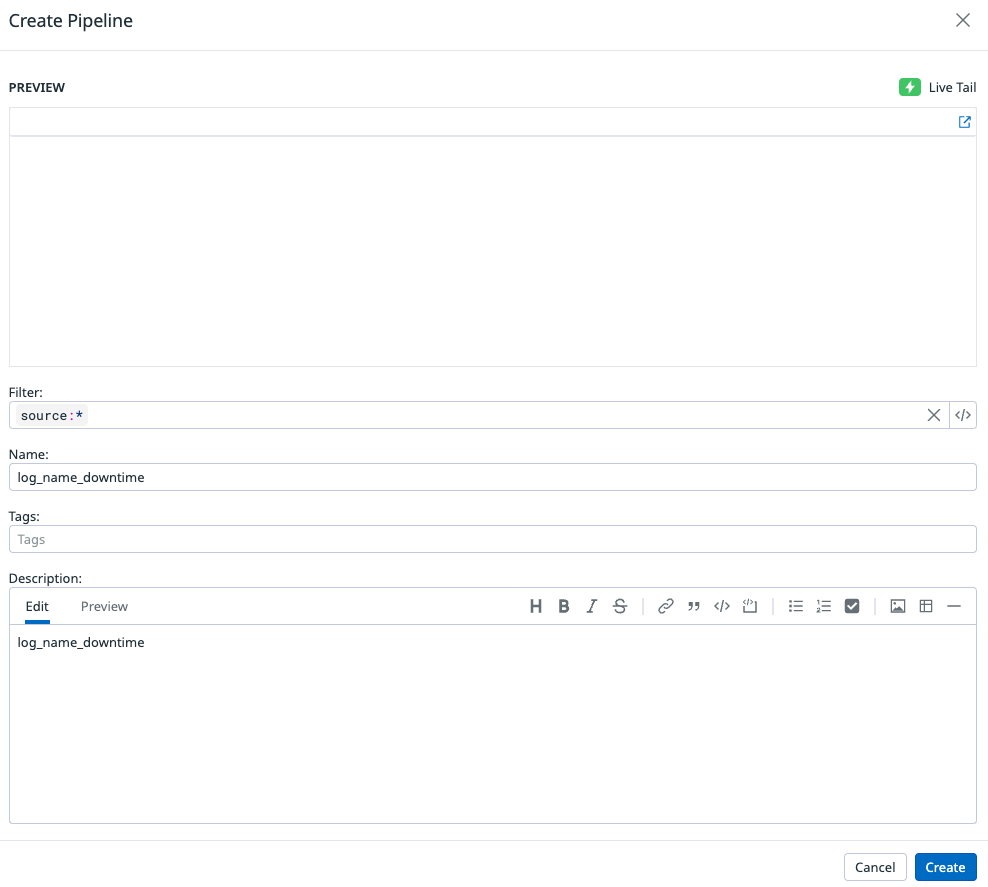The image size is (988, 887).
Task: Open the advanced filter code editor
Action: coord(962,414)
